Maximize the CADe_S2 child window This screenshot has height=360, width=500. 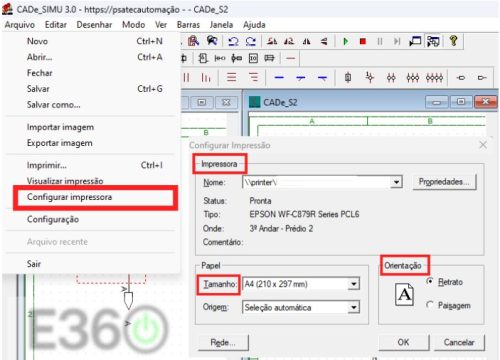(x=461, y=102)
